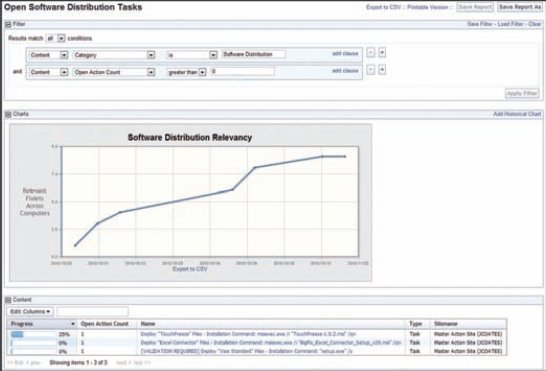Remove the Open Action Count clause with the minus button
546x371 pixels.
click(x=371, y=70)
